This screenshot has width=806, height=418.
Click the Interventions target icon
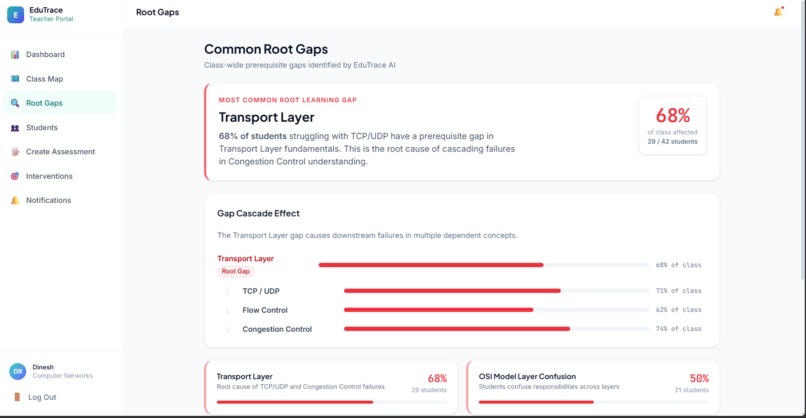pyautogui.click(x=15, y=176)
